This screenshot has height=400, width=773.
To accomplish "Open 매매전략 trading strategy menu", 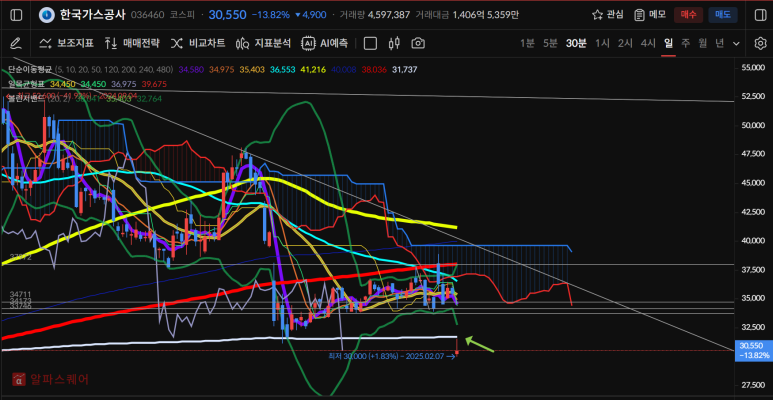I will 132,43.
